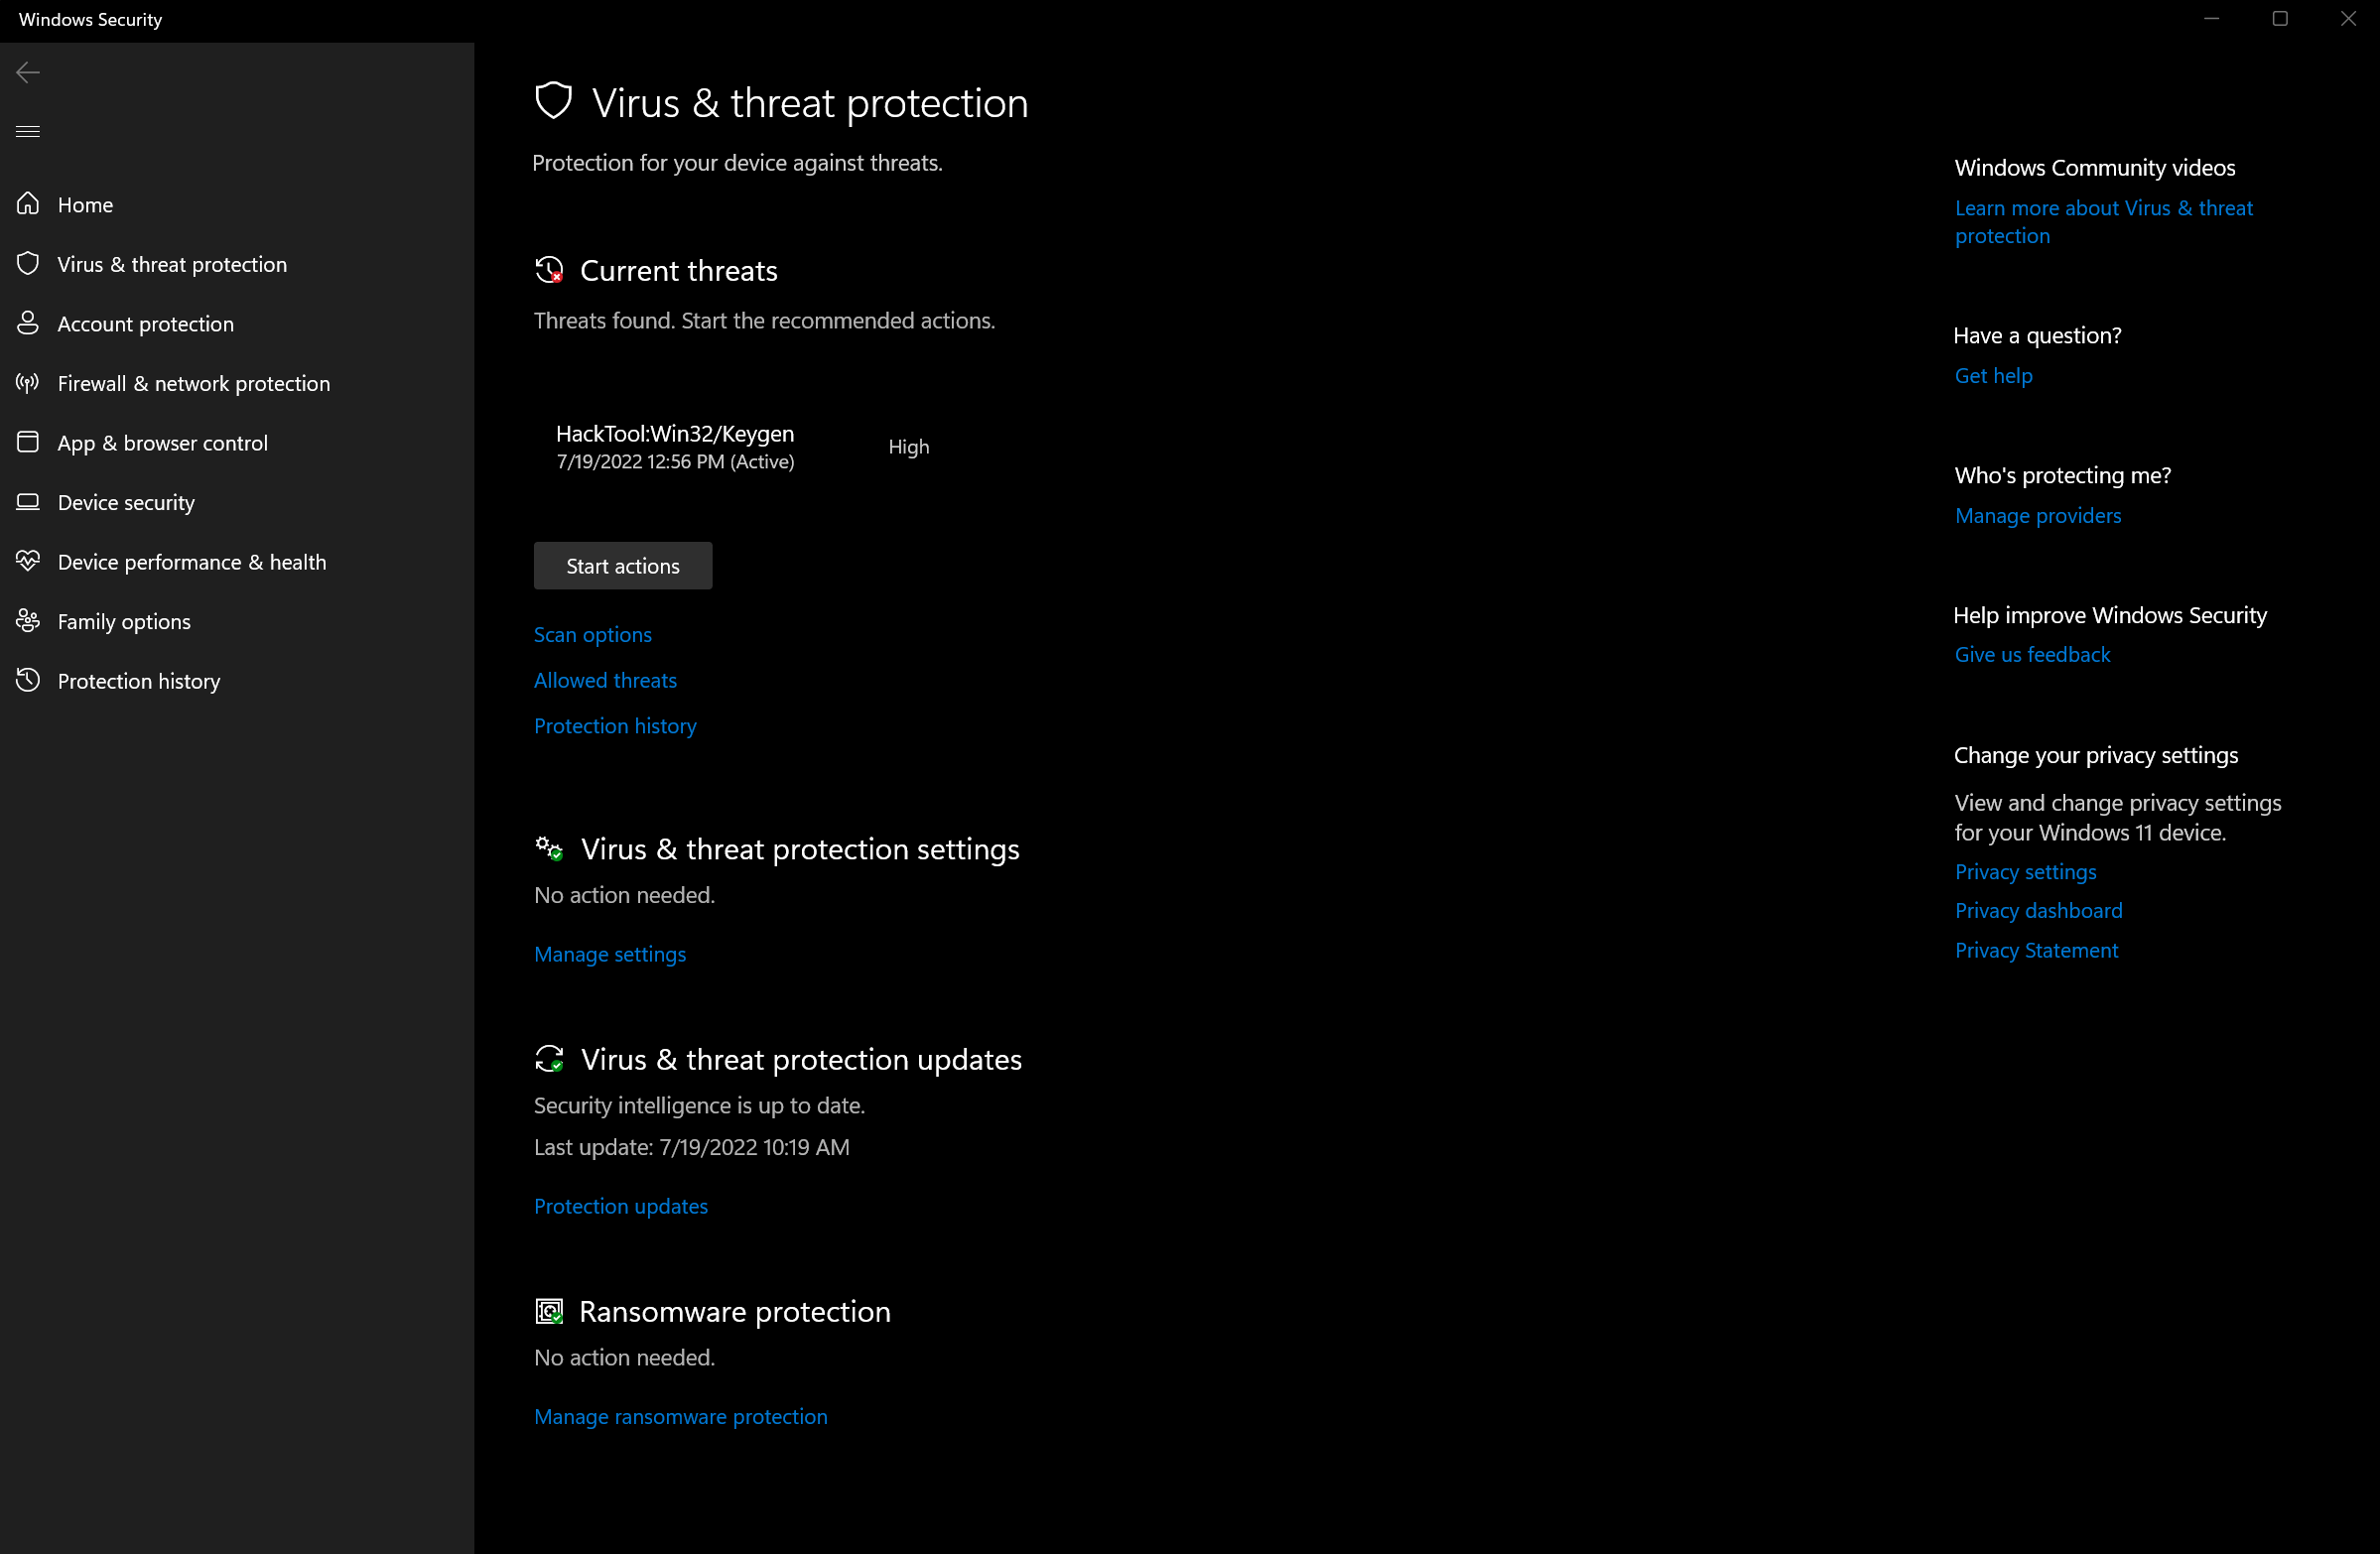Click the Device performance heart icon
Screen dimensions: 2380x1554
click(28, 561)
